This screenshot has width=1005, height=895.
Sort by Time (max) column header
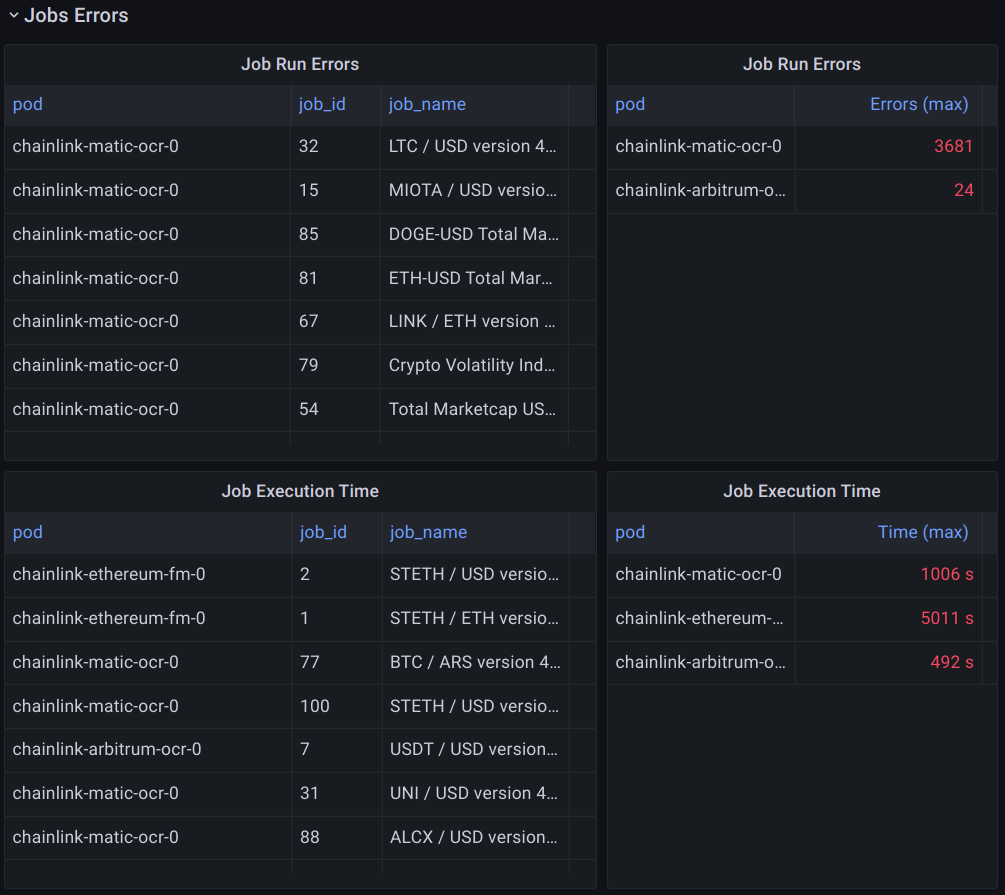coord(922,532)
